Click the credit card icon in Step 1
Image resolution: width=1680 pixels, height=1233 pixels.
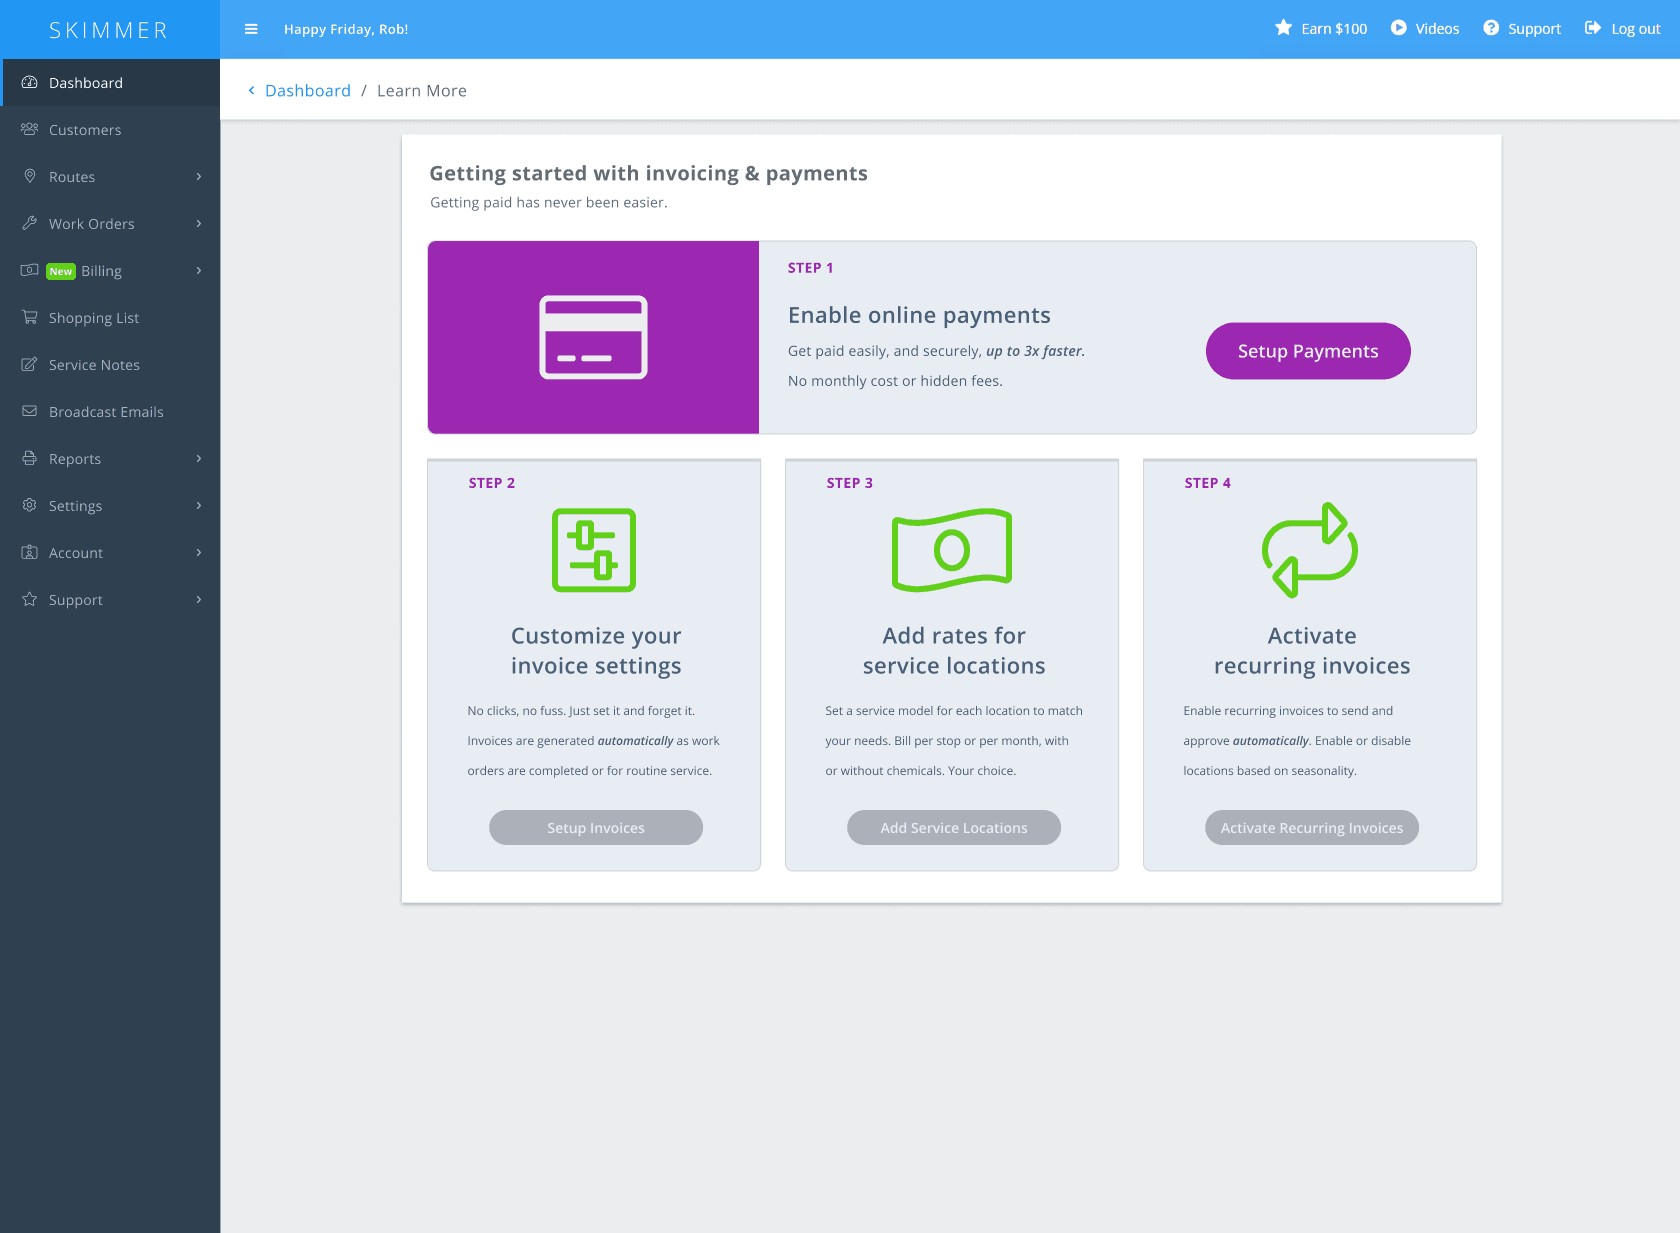click(x=593, y=337)
